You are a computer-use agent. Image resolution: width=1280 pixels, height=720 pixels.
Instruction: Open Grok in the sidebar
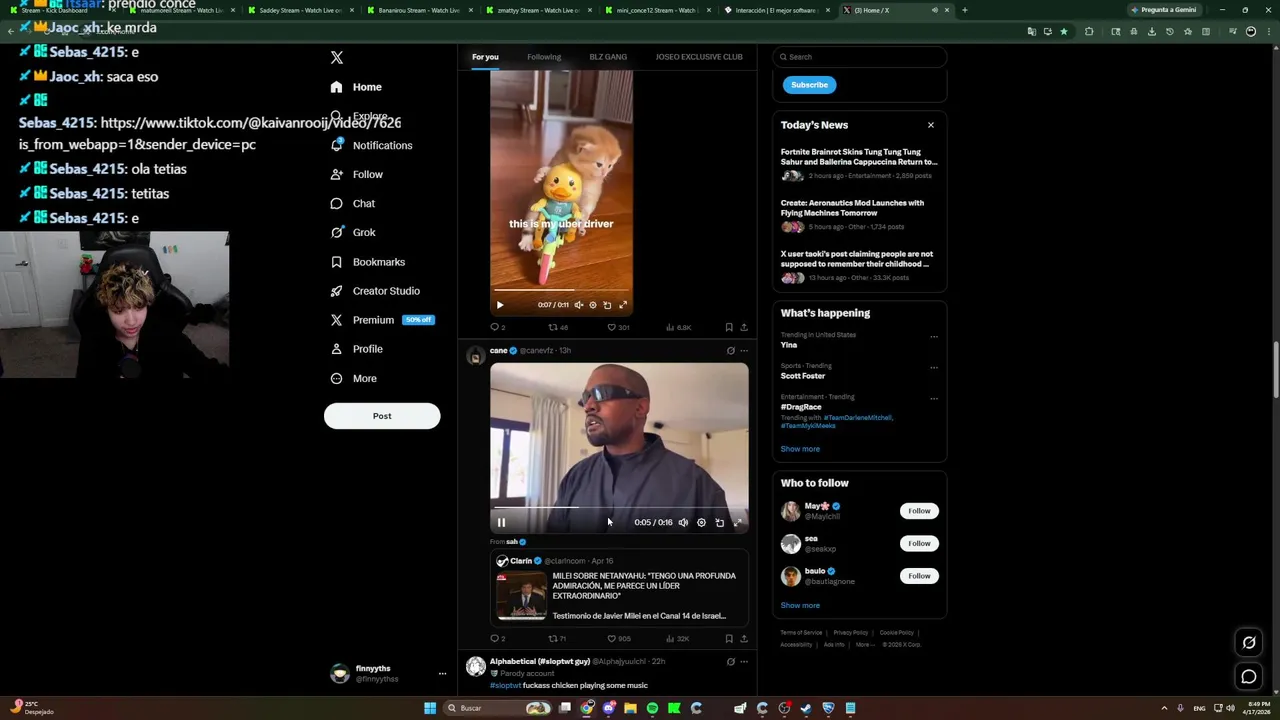(353, 232)
